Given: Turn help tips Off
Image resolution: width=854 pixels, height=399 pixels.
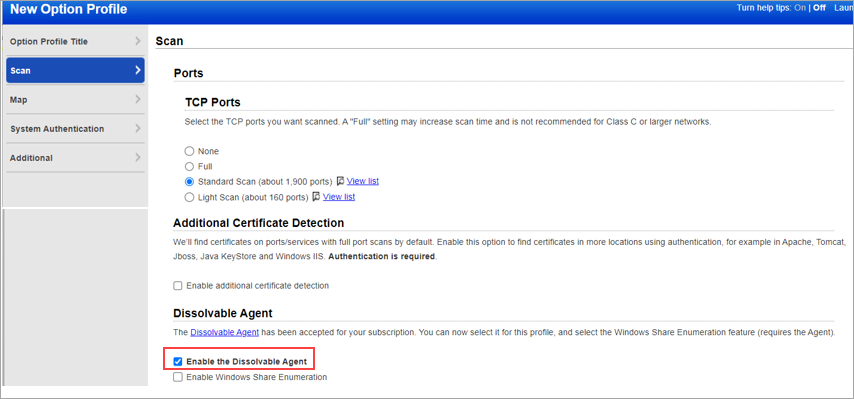Looking at the screenshot, I should (x=819, y=8).
